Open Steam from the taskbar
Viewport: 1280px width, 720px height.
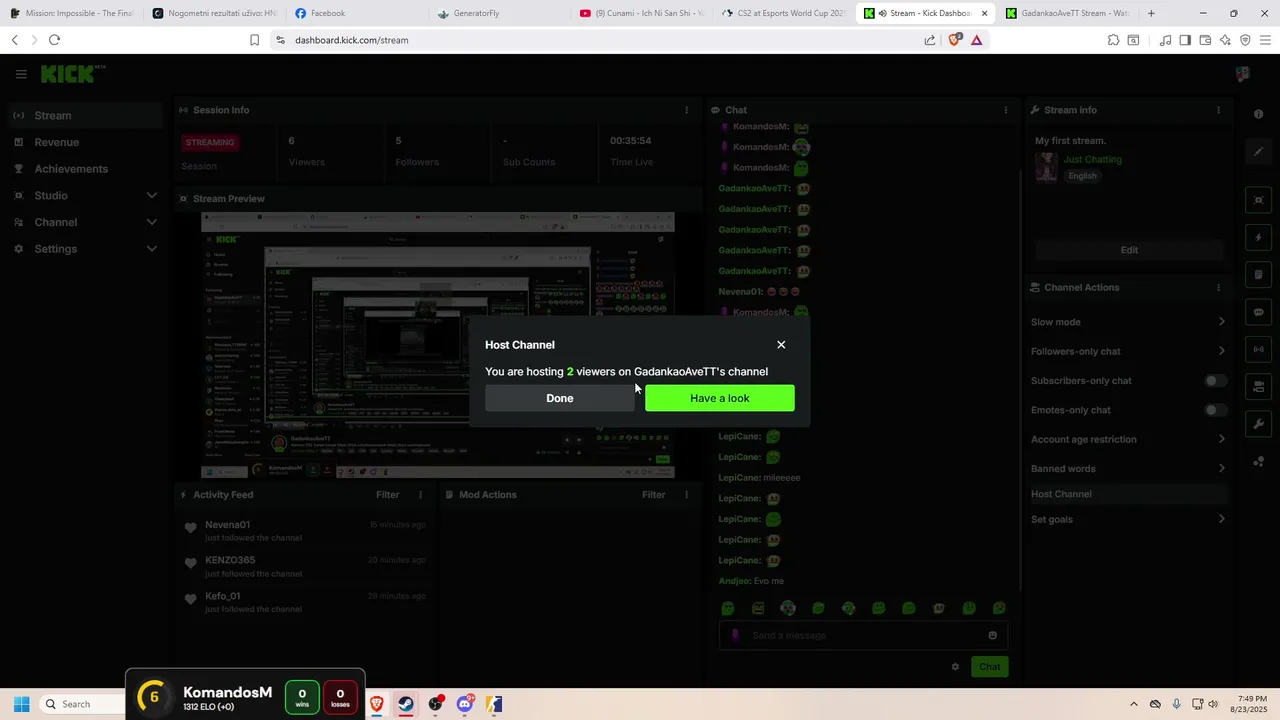(406, 704)
